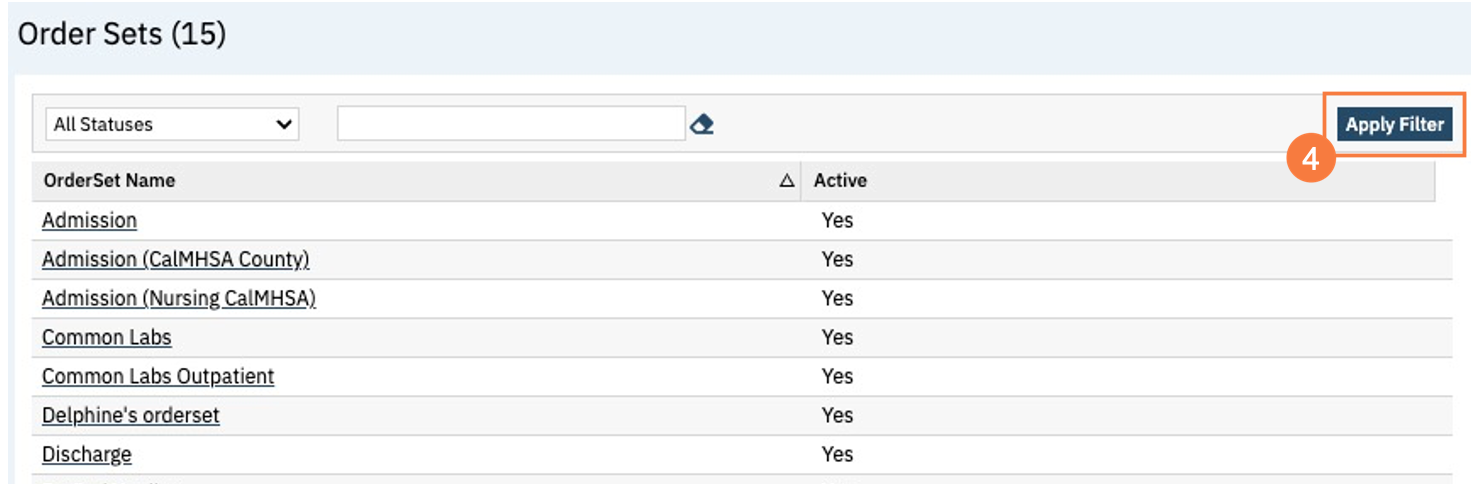Click the eraser icon to clear the filter
This screenshot has height=484, width=1471.
coord(702,125)
